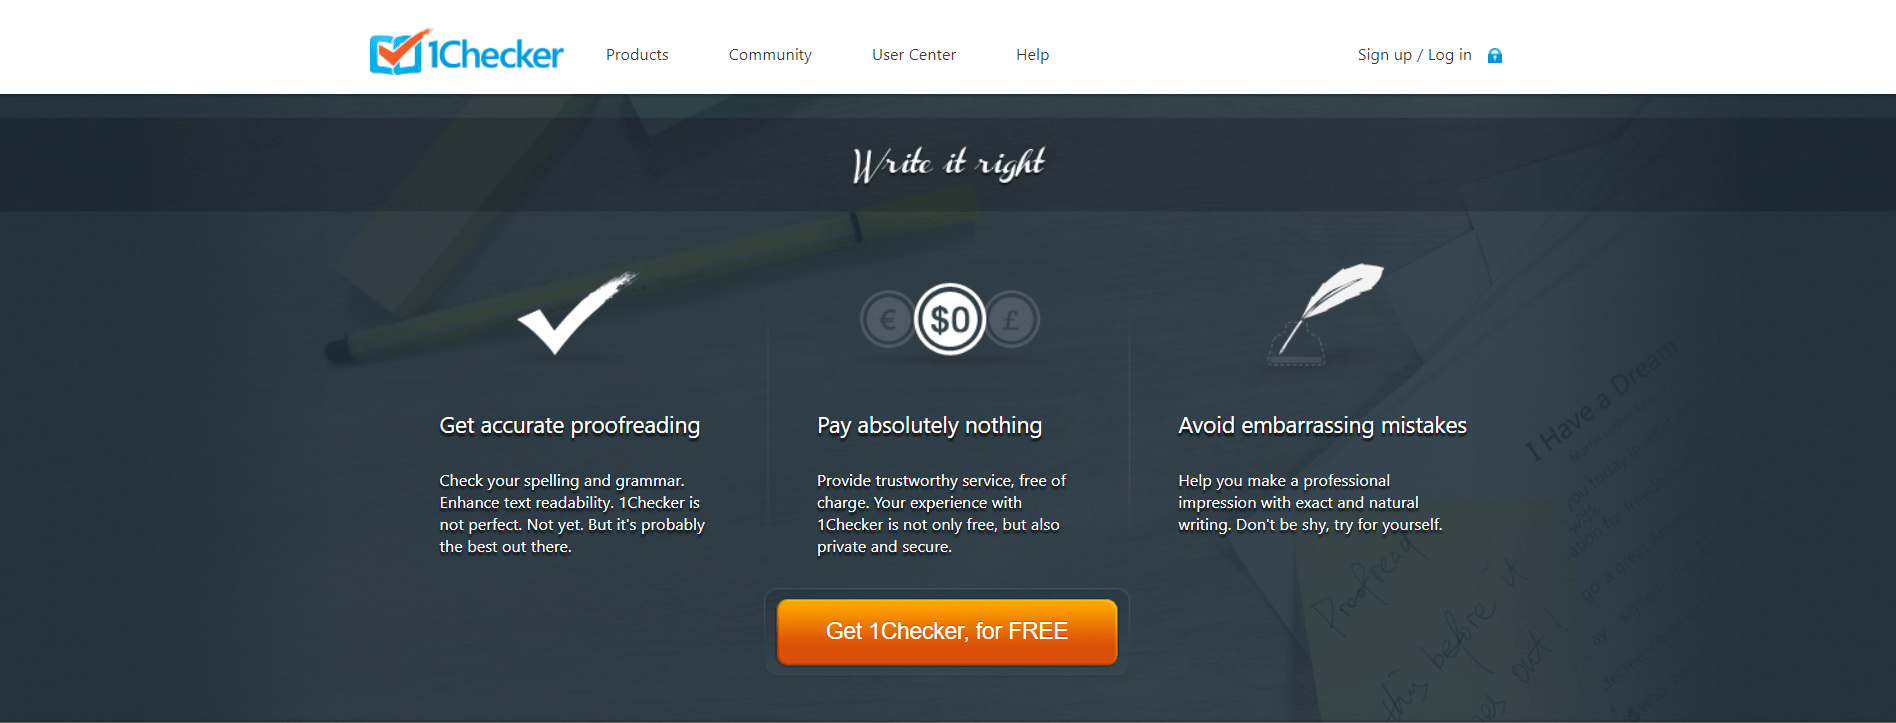Open the Community menu
This screenshot has width=1896, height=723.
tap(770, 55)
